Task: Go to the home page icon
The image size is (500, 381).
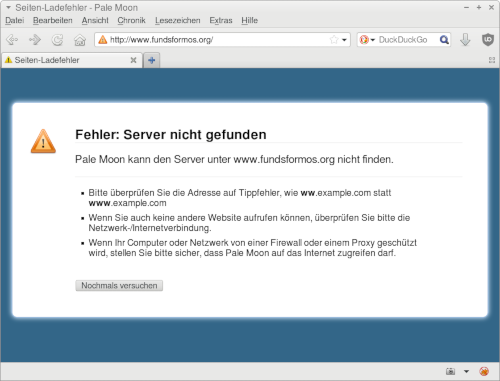Action: [x=80, y=40]
